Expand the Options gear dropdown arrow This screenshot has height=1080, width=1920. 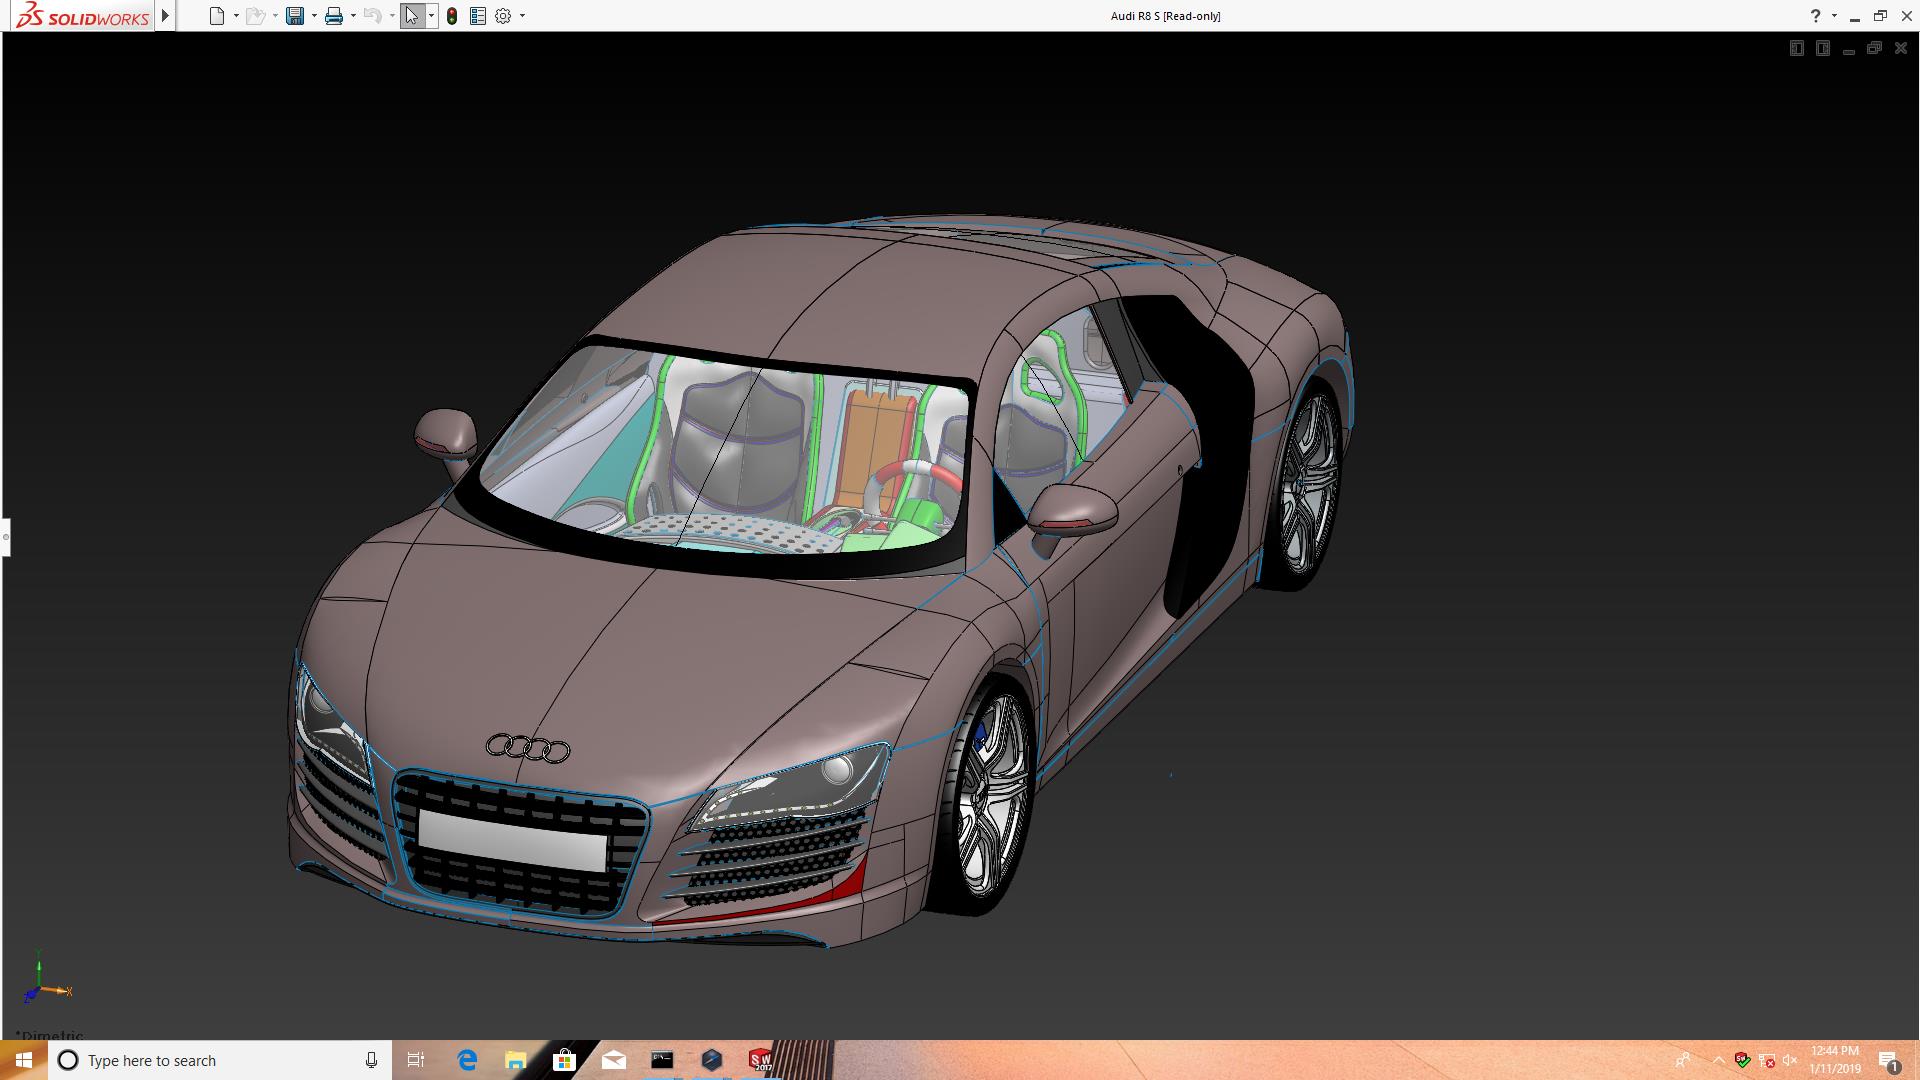click(x=522, y=16)
